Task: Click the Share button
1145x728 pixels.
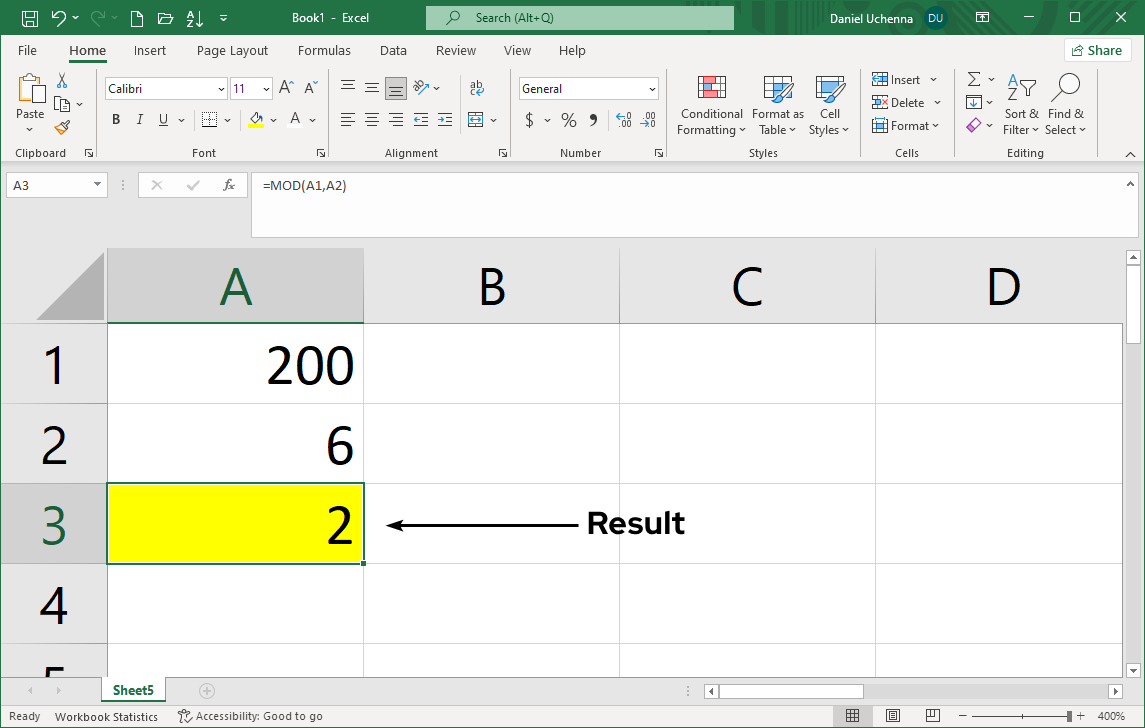Action: coord(1097,50)
